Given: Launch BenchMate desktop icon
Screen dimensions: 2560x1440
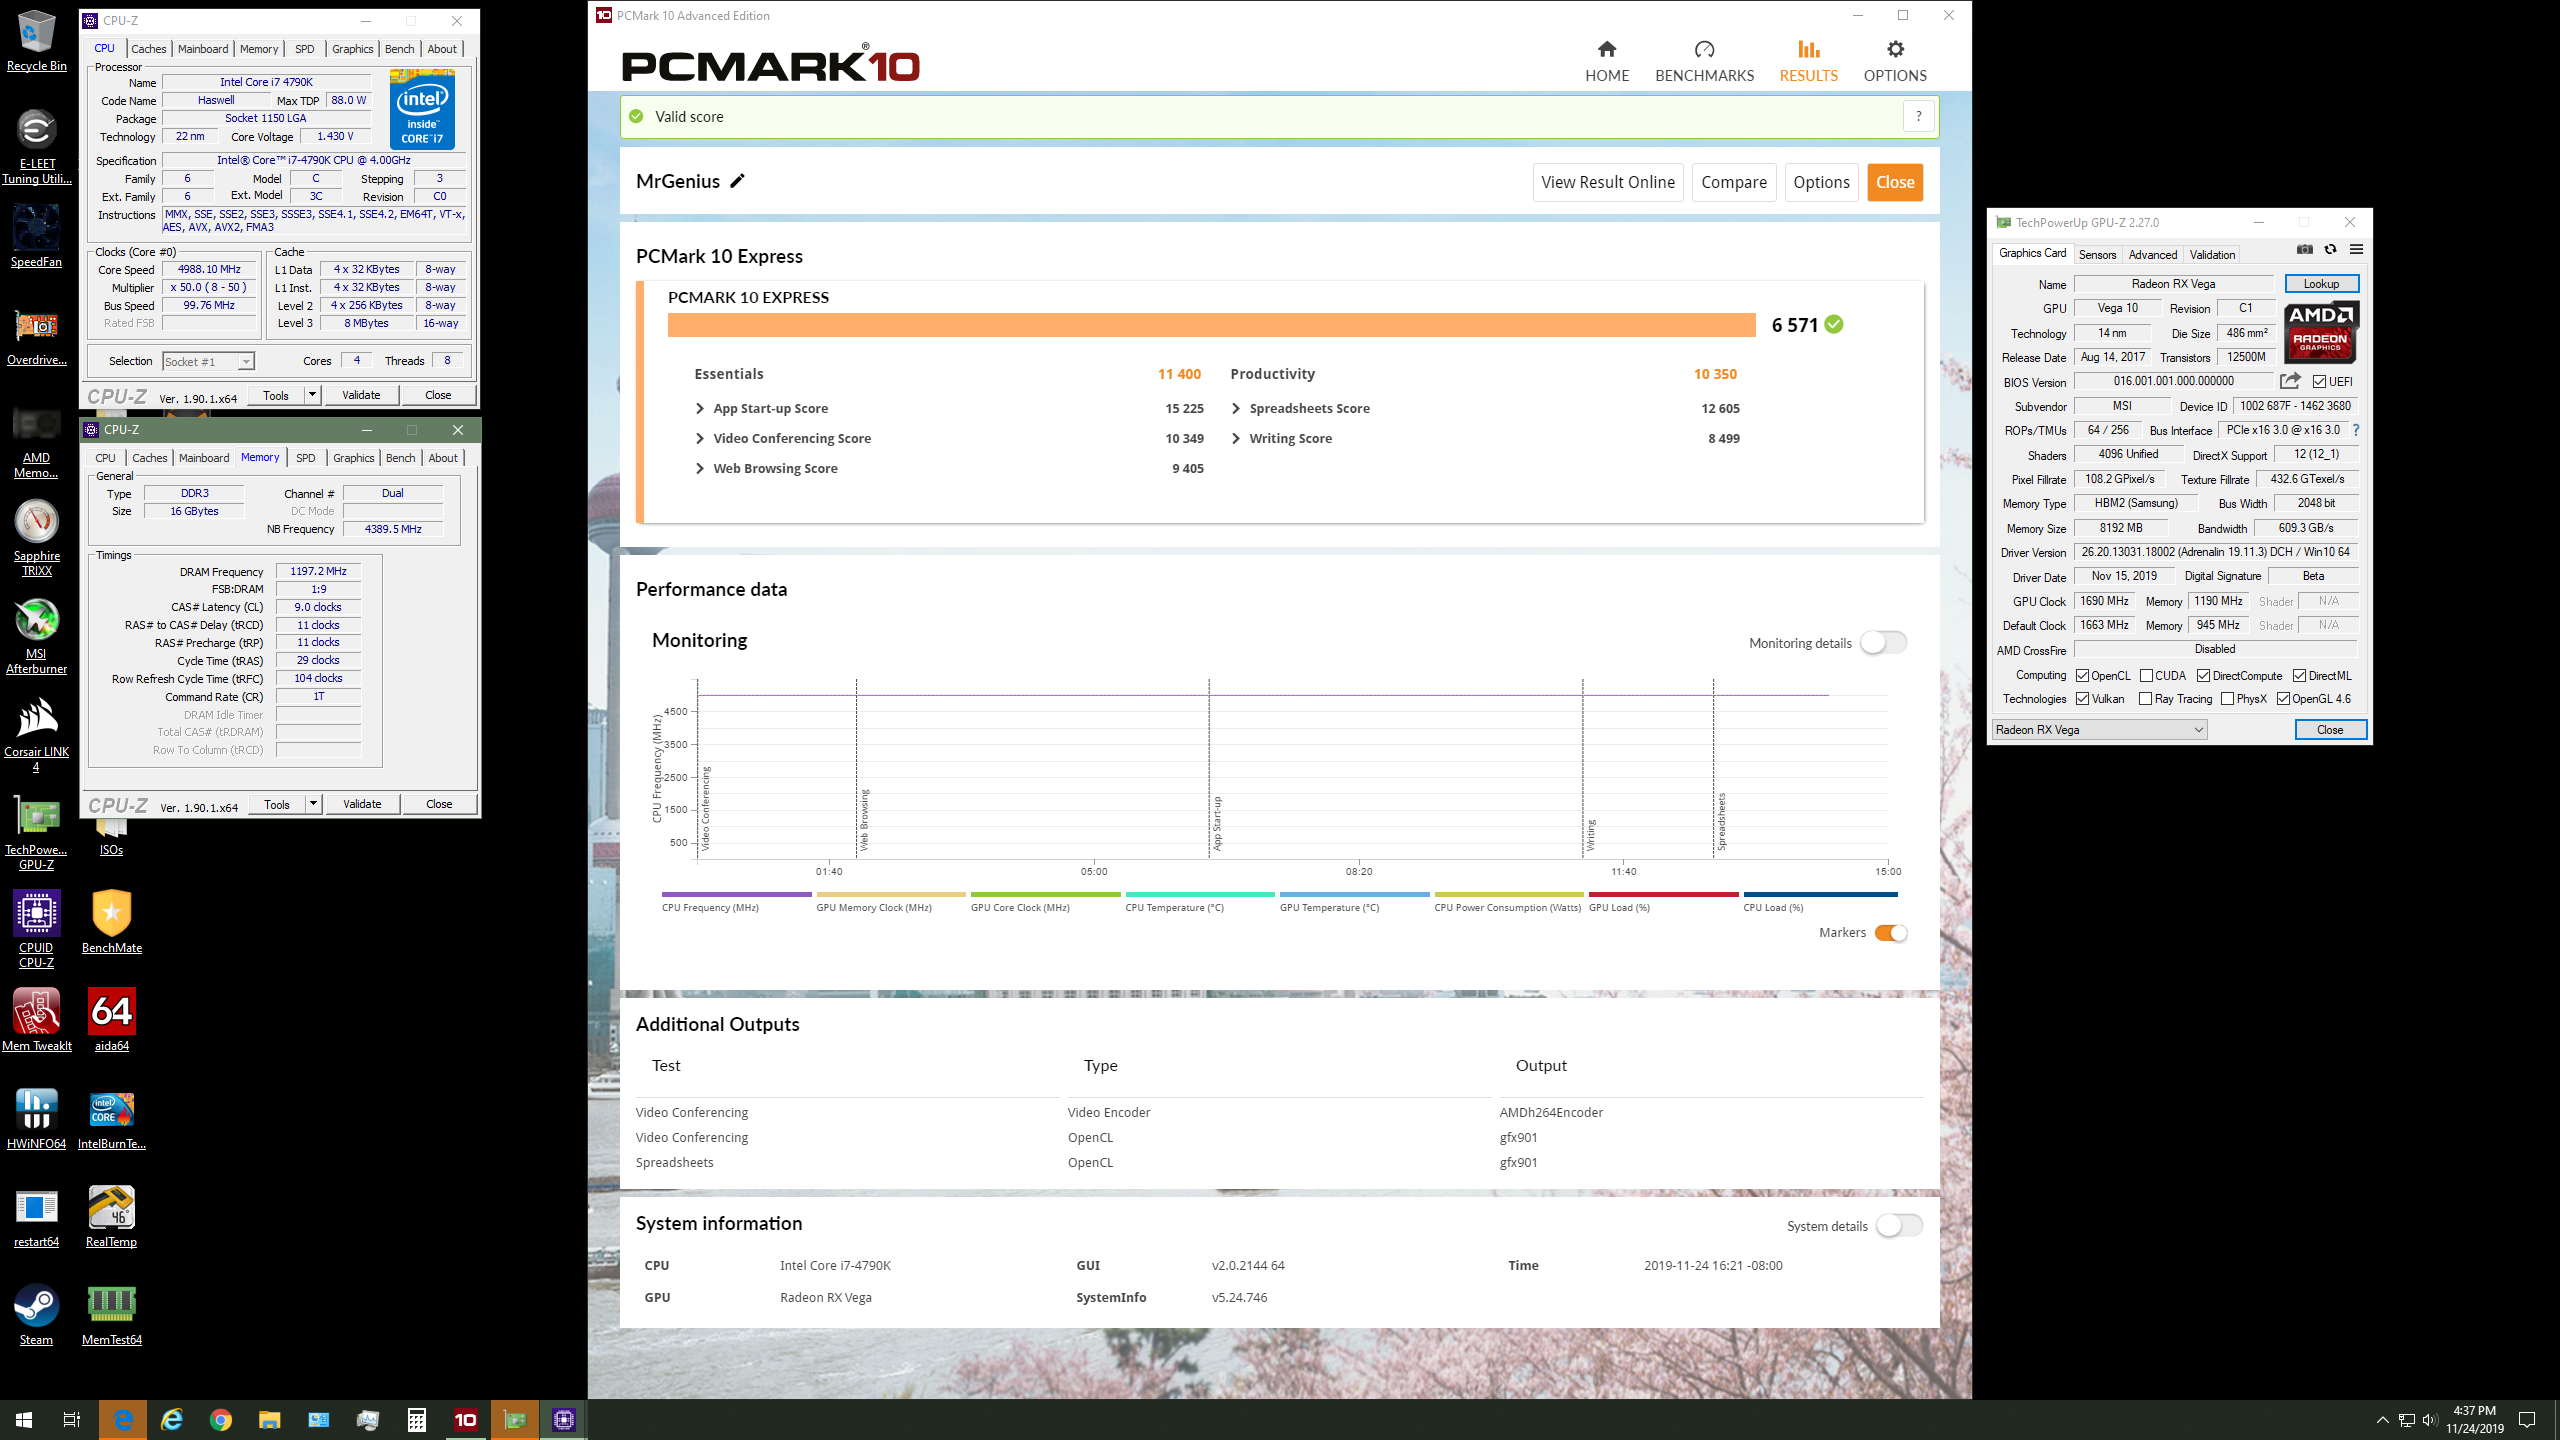Looking at the screenshot, I should [111, 921].
